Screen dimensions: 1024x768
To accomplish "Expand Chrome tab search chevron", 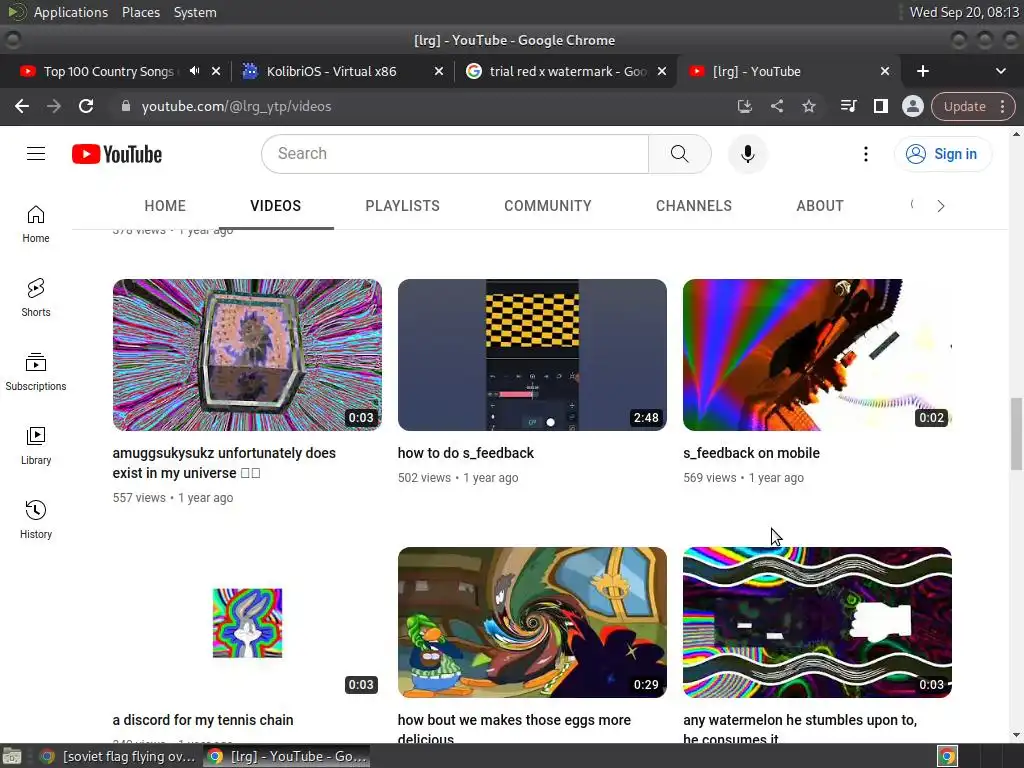I will pyautogui.click(x=1000, y=71).
